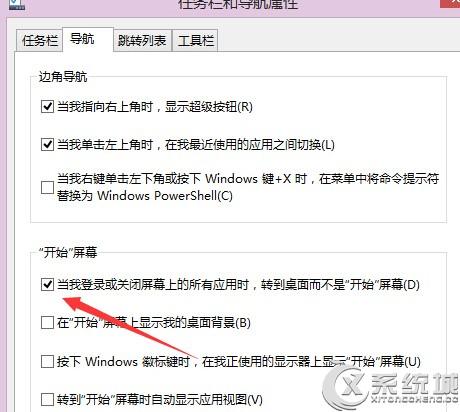
Task: Check the box for 按下 Windows 徽标键时 option (U)
Action: pos(47,361)
